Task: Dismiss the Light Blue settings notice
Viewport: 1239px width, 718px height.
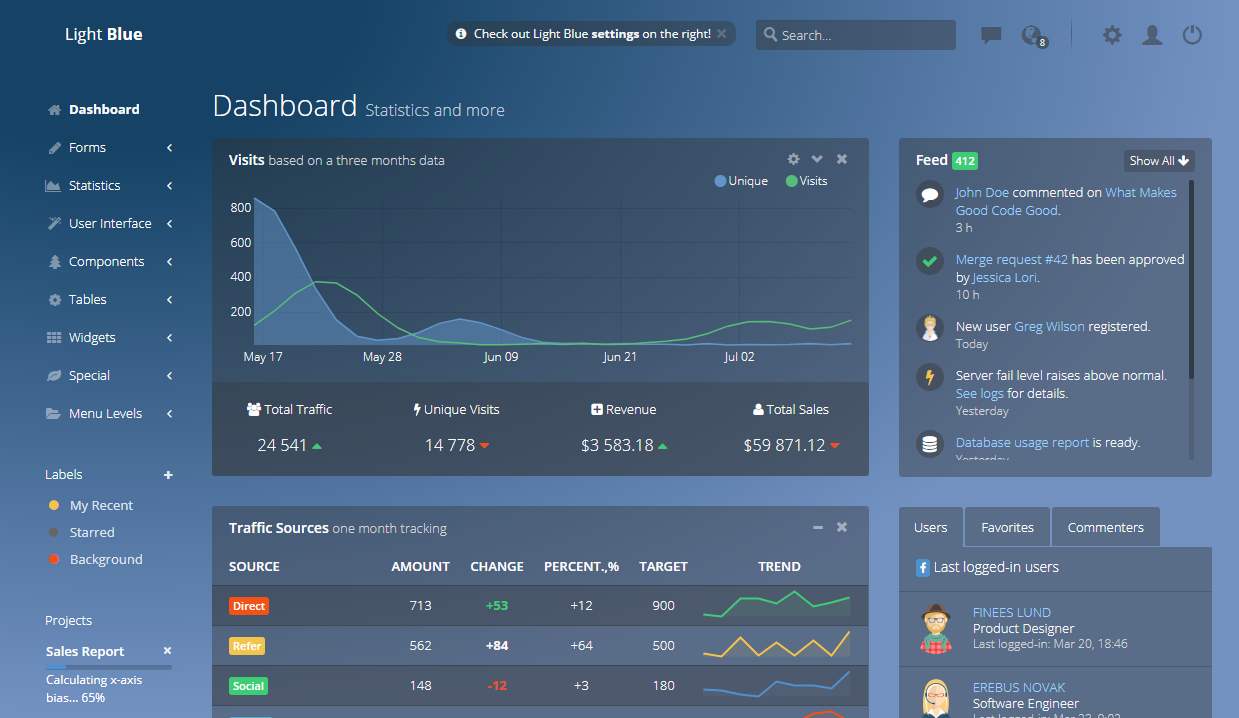Action: pos(722,34)
